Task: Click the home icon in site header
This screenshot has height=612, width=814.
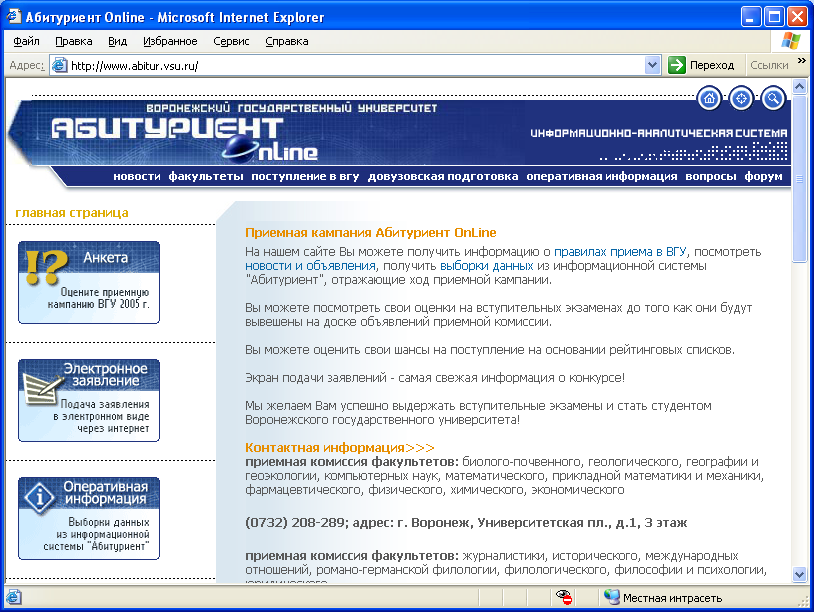Action: pyautogui.click(x=709, y=98)
